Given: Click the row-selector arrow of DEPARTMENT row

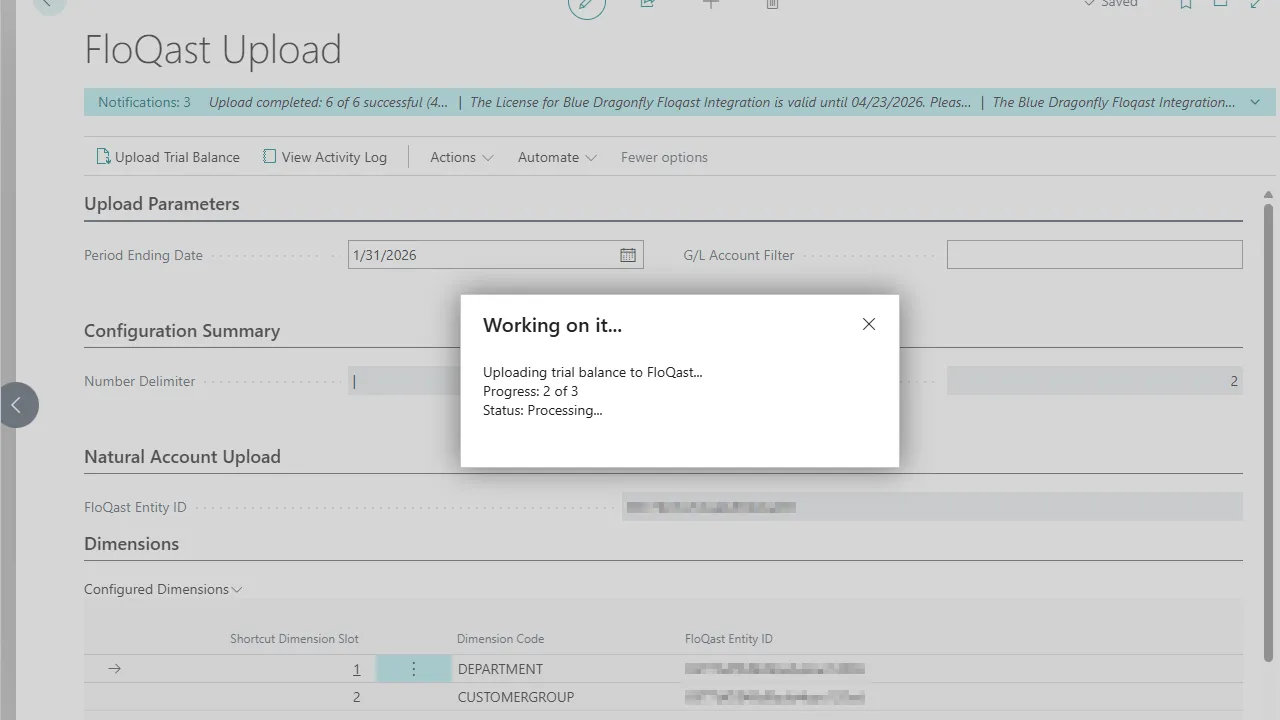Looking at the screenshot, I should coord(114,669).
